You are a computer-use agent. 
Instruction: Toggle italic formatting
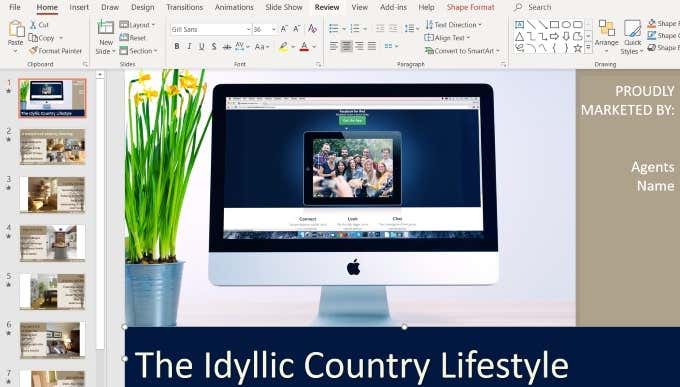[x=189, y=46]
